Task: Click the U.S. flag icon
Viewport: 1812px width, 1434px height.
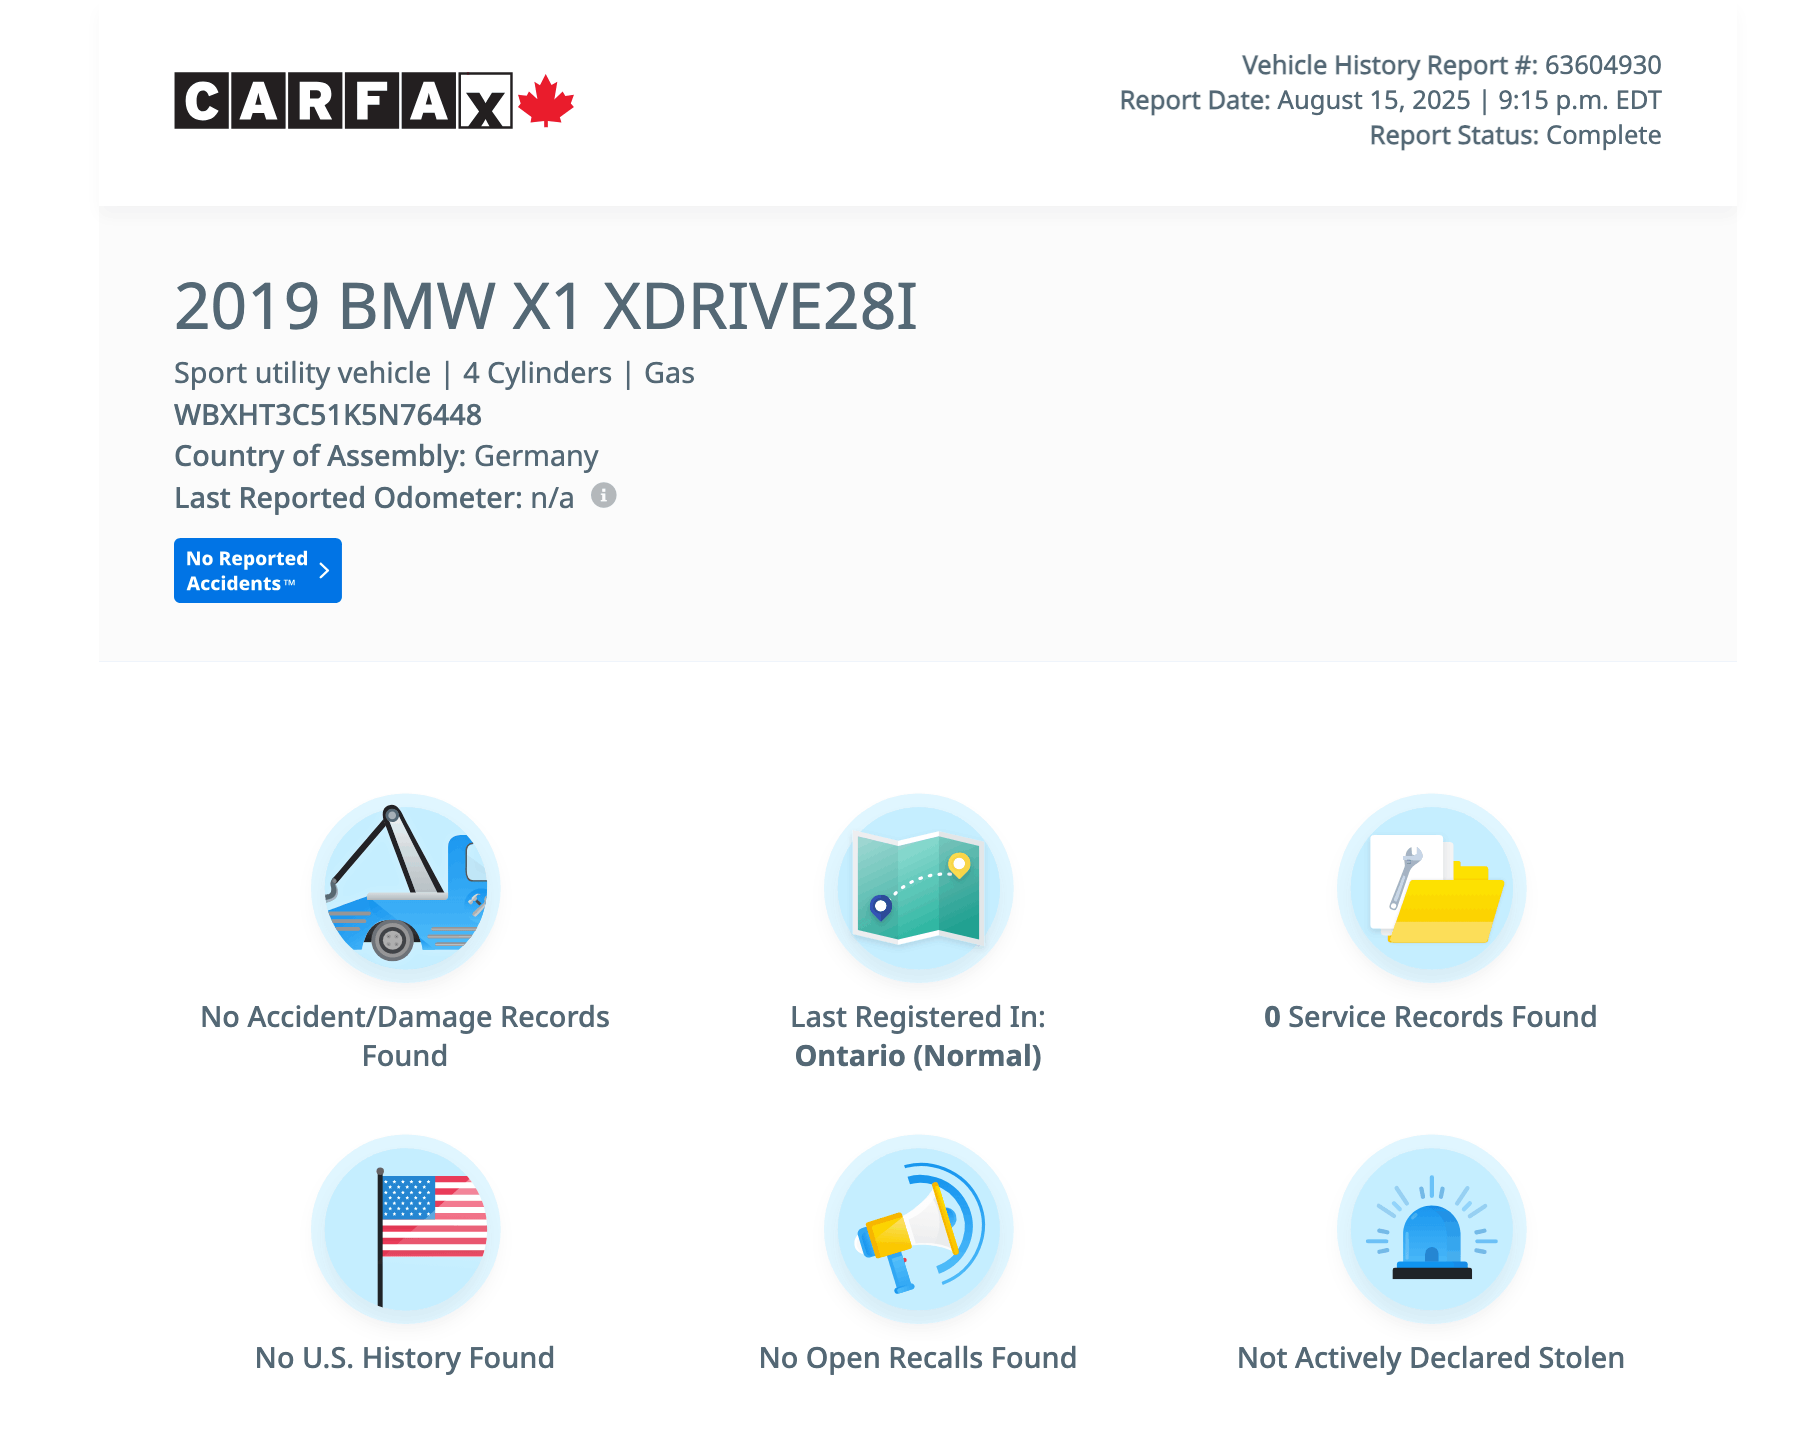Action: click(405, 1229)
